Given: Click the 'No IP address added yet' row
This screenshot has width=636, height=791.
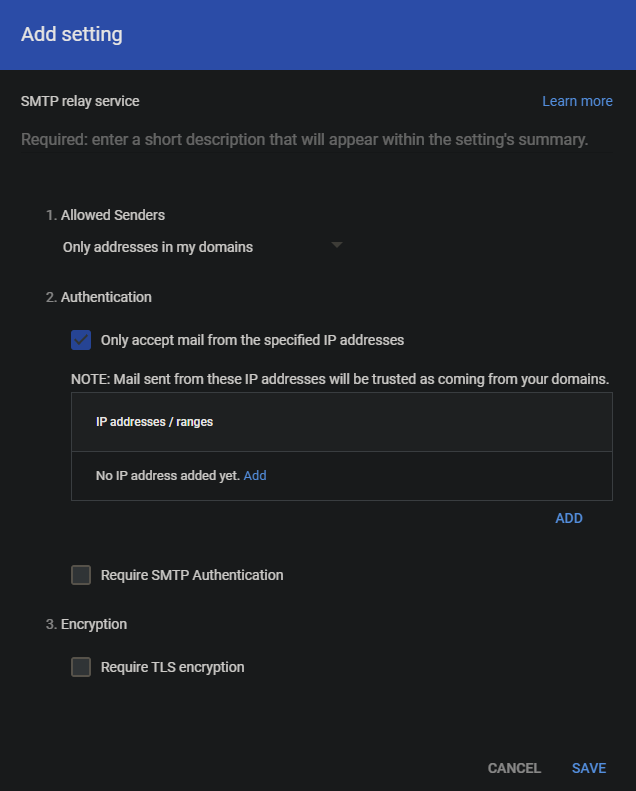Looking at the screenshot, I should pyautogui.click(x=342, y=476).
